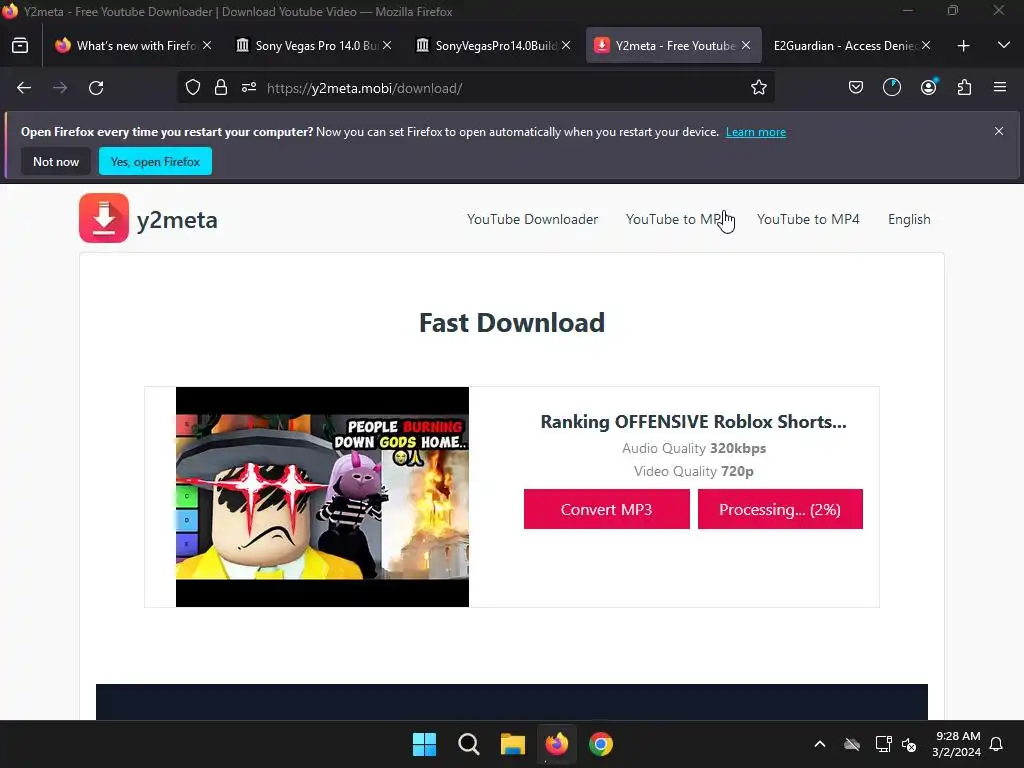Image resolution: width=1024 pixels, height=768 pixels.
Task: Switch to What's new with Firefox tab
Action: click(x=135, y=46)
